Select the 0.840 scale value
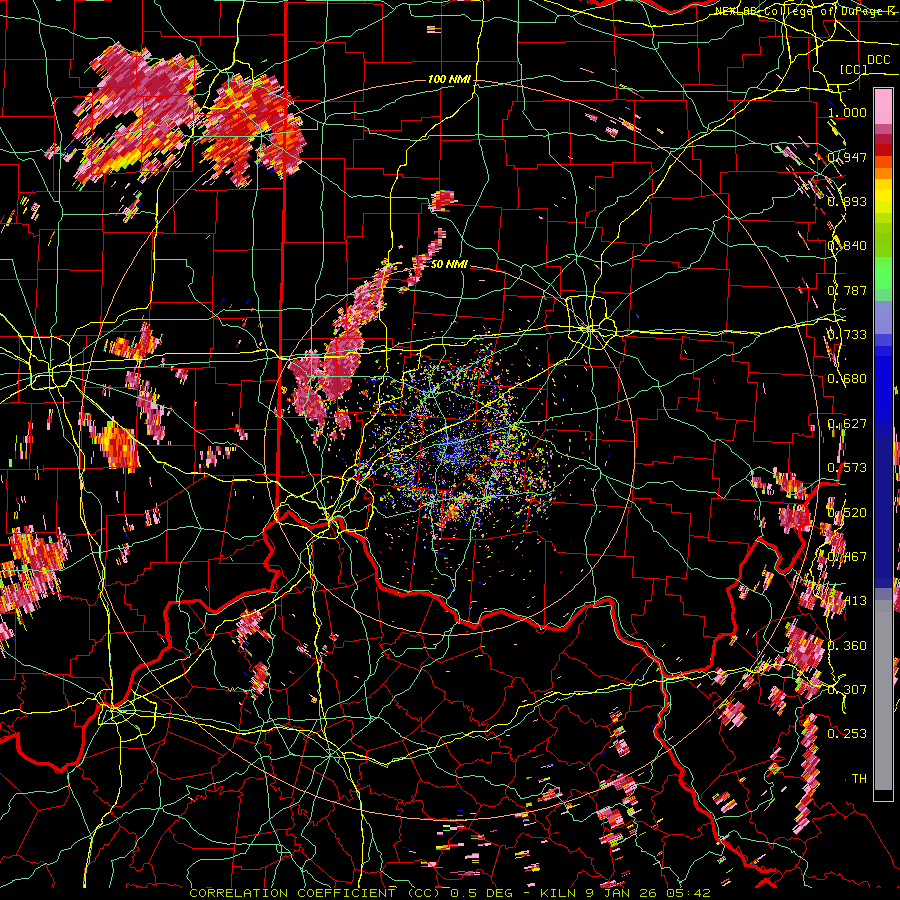This screenshot has height=900, width=900. 847,246
